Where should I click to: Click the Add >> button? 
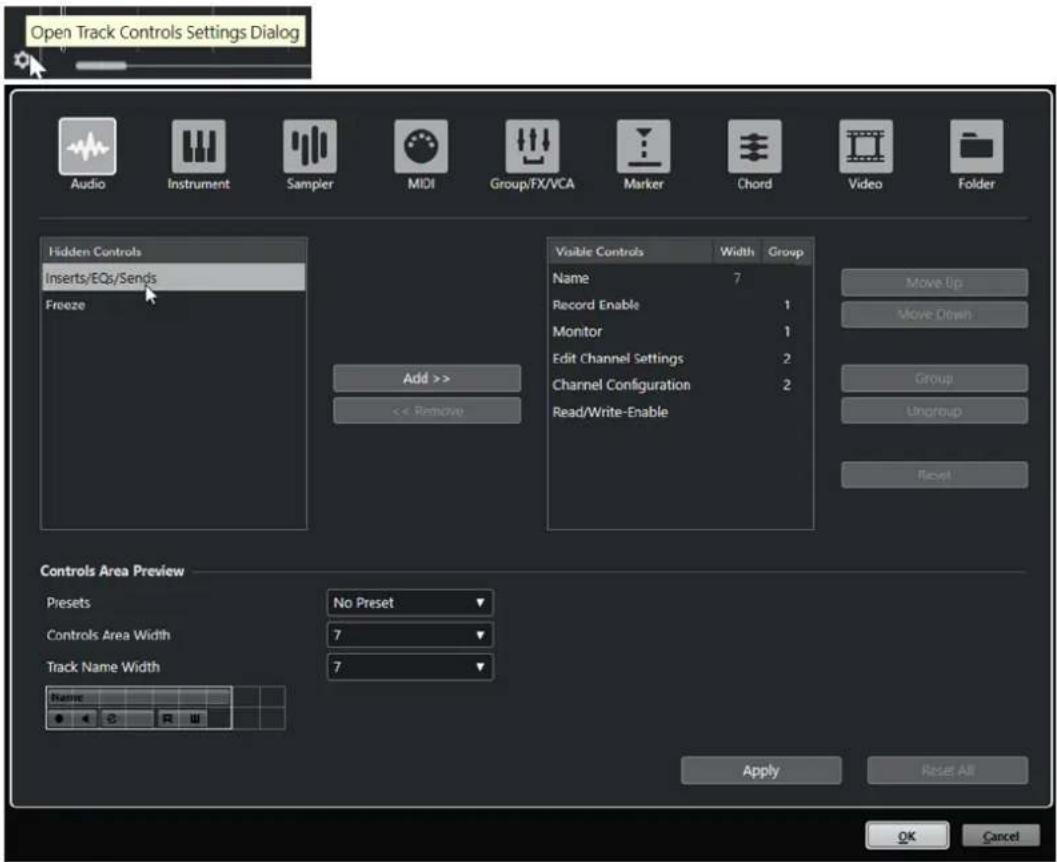pos(427,378)
